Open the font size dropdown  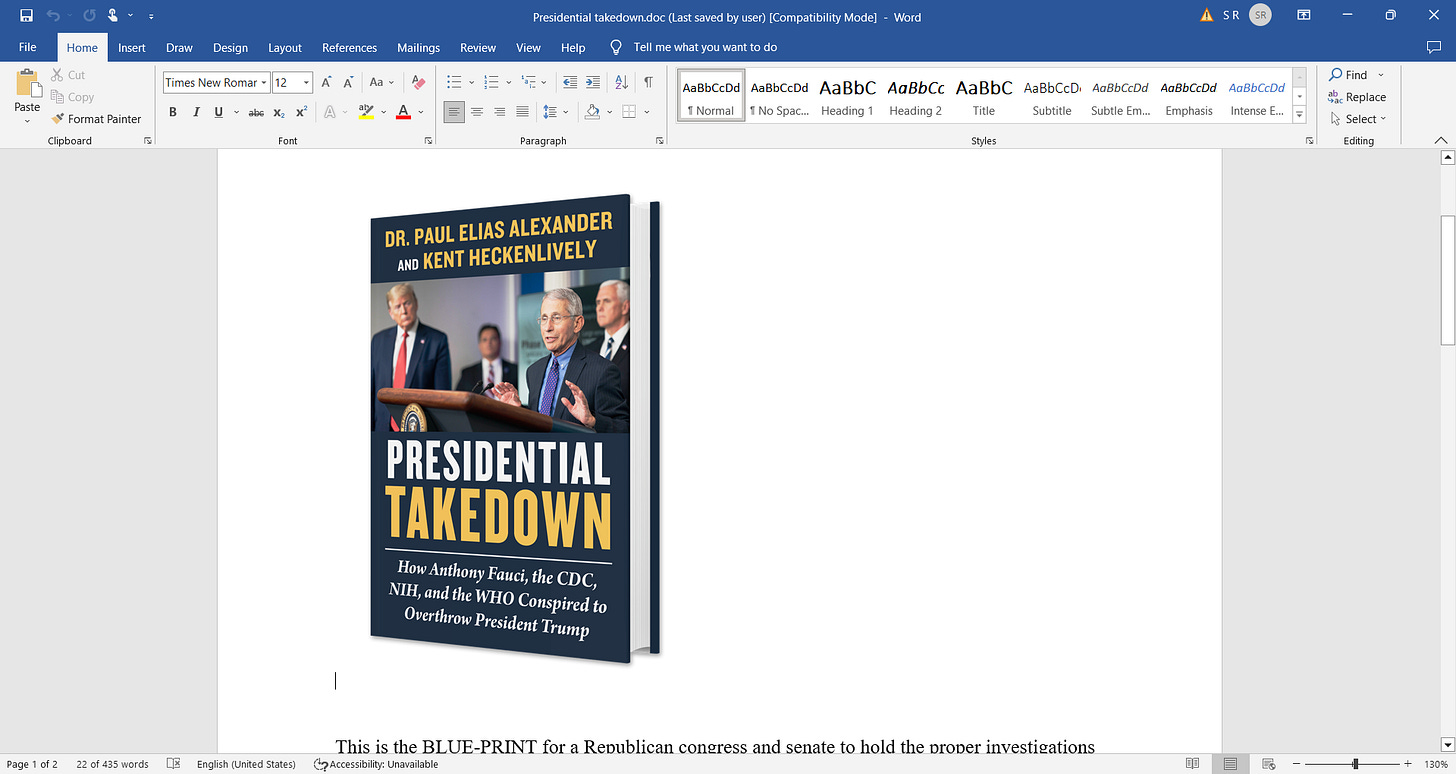click(x=306, y=83)
